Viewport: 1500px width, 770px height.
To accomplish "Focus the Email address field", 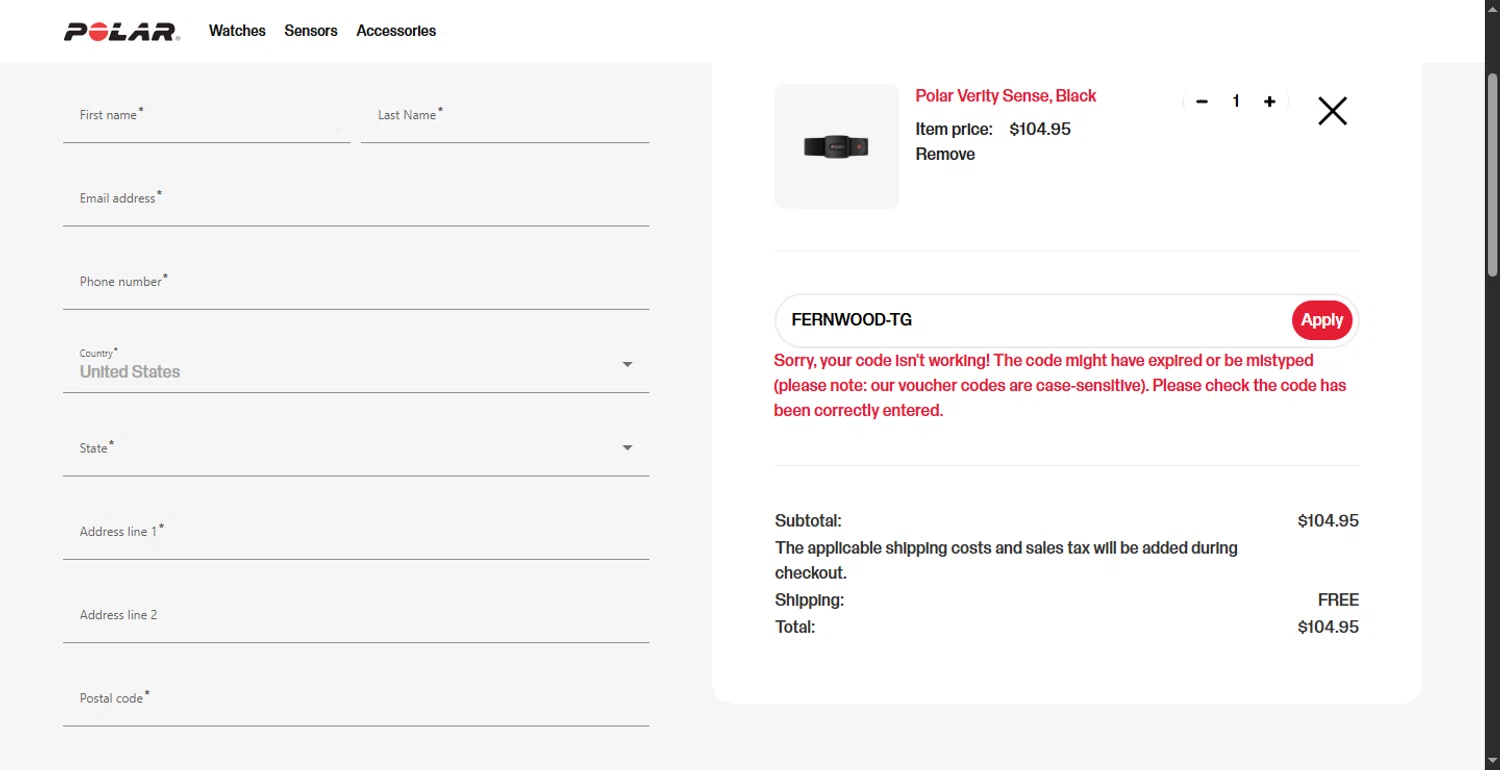I will (x=356, y=198).
